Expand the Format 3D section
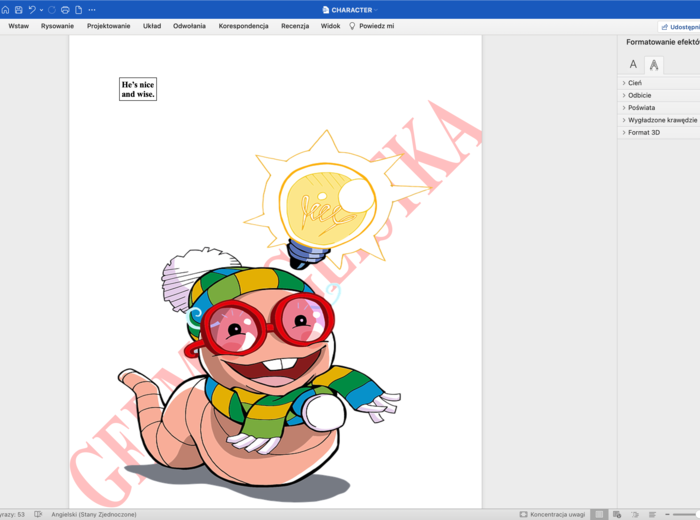Image resolution: width=700 pixels, height=520 pixels. point(643,132)
